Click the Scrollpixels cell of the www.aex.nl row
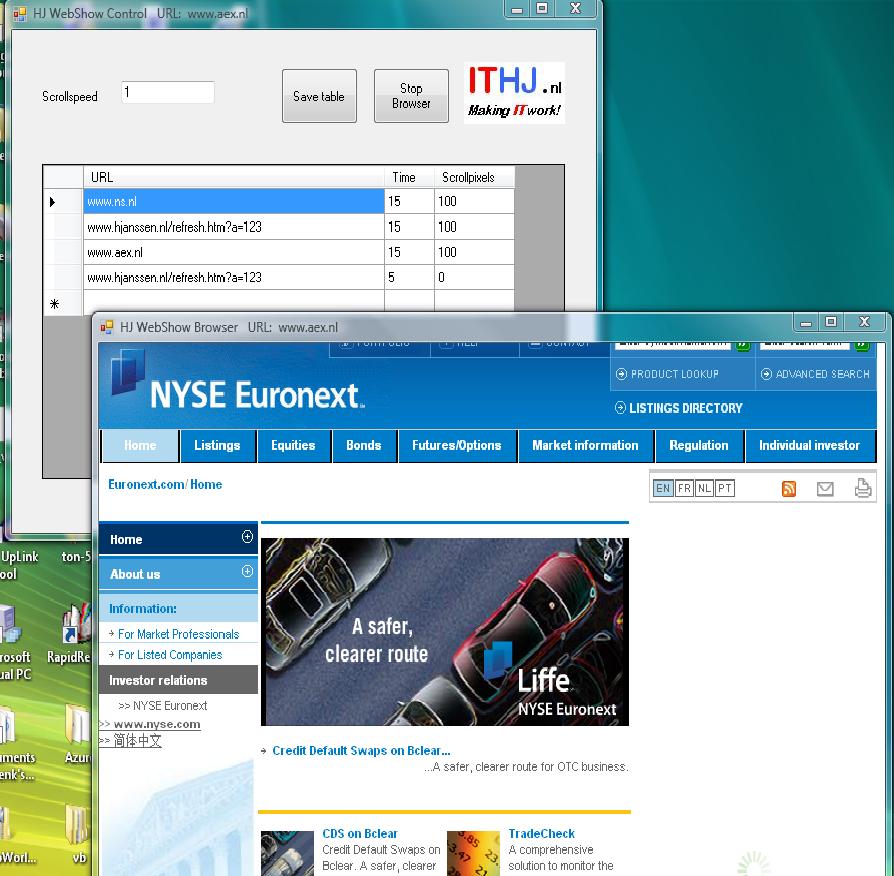894x876 pixels. tap(474, 252)
